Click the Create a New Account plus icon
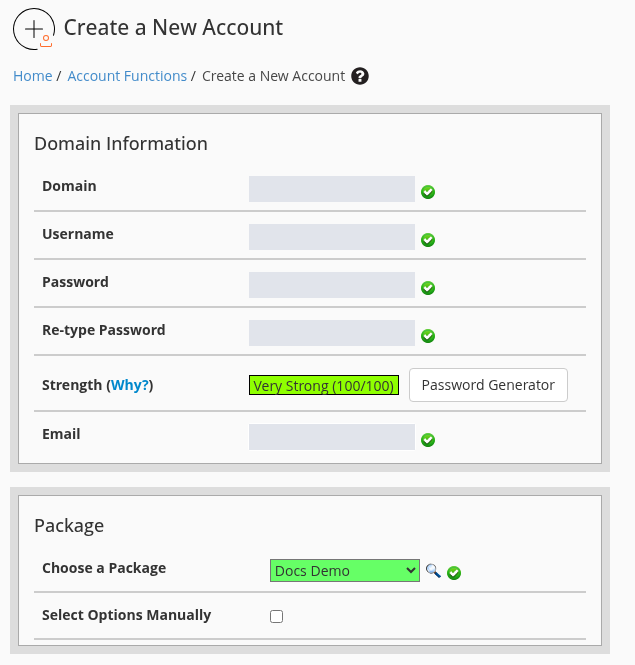Screen dimensions: 635x665 click(x=34, y=29)
